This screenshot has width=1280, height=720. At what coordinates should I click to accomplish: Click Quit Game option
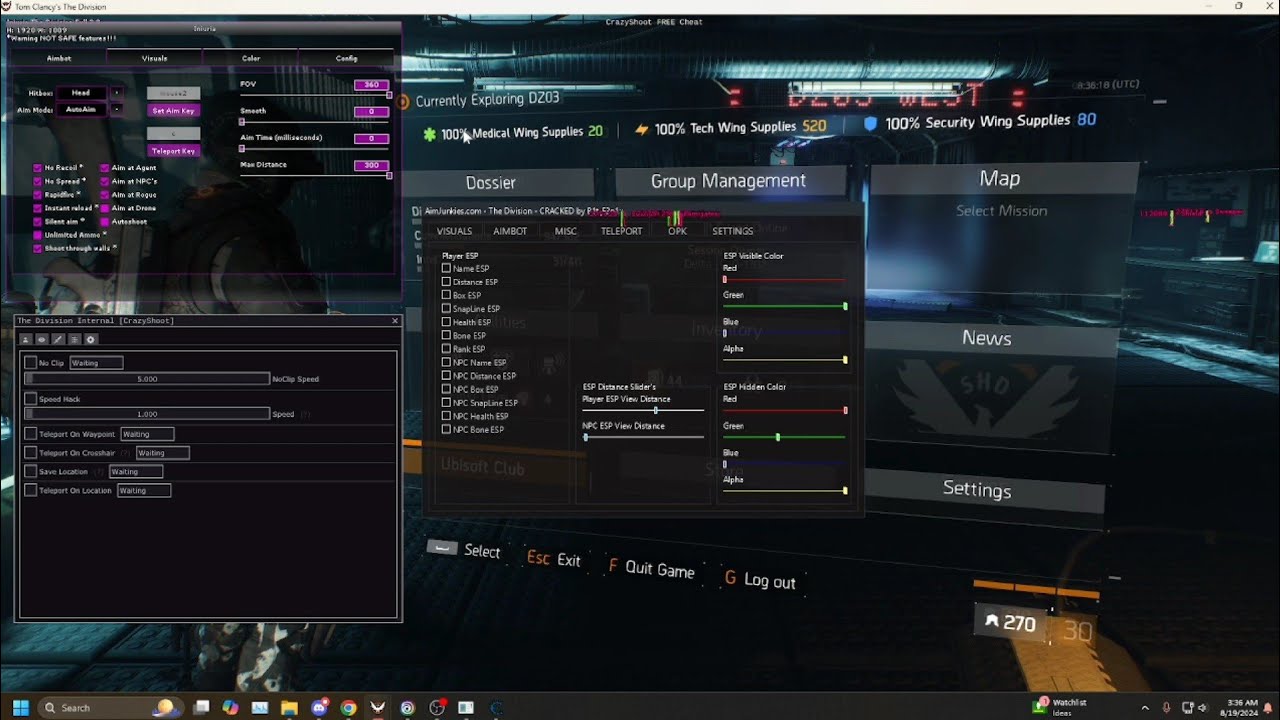point(651,568)
